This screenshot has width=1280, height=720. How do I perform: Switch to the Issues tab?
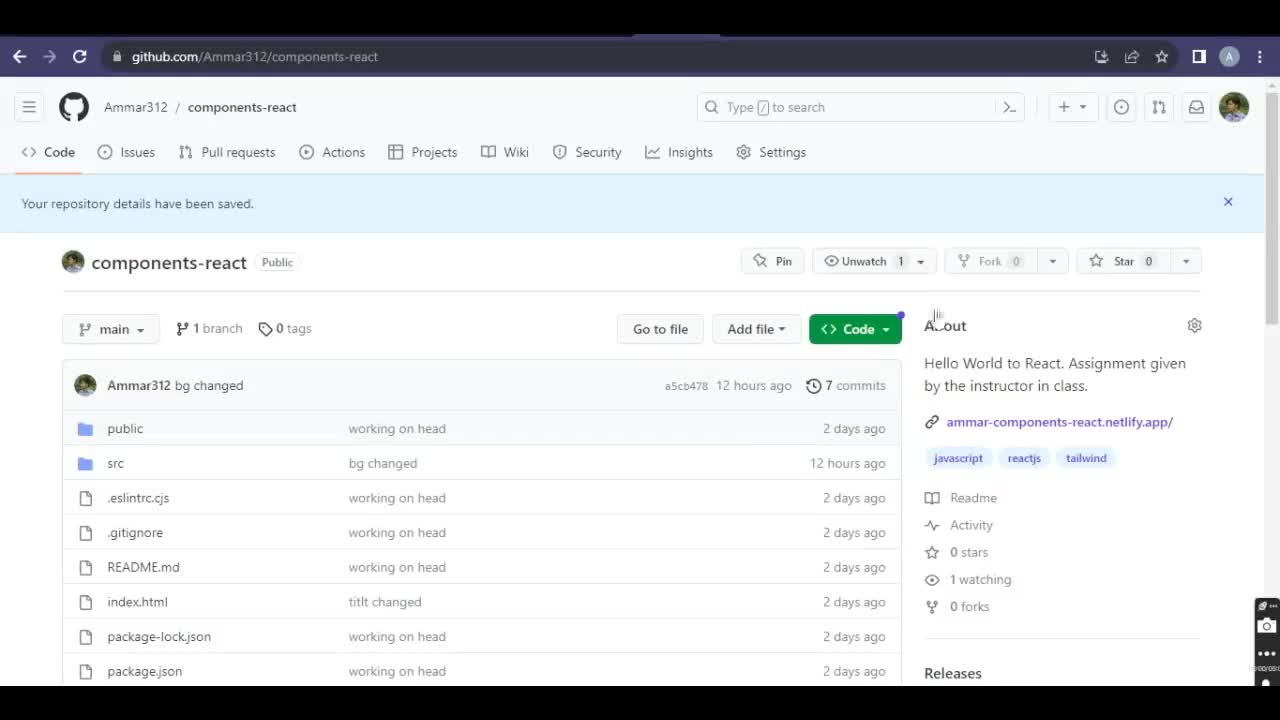click(x=126, y=152)
